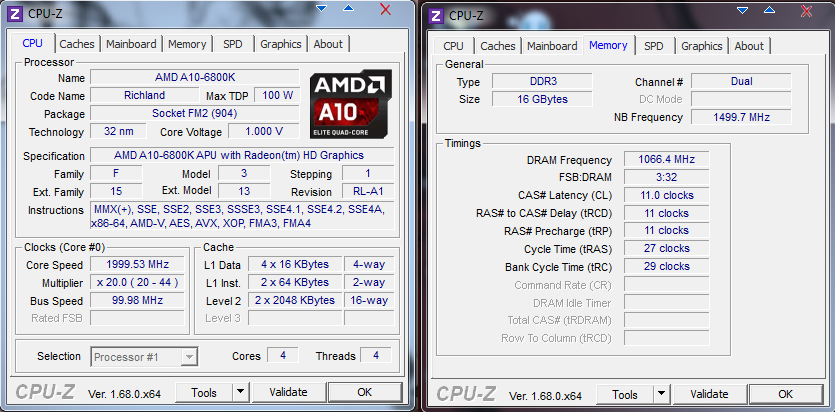Click the FSB:DRAM value 3:32

[667, 177]
